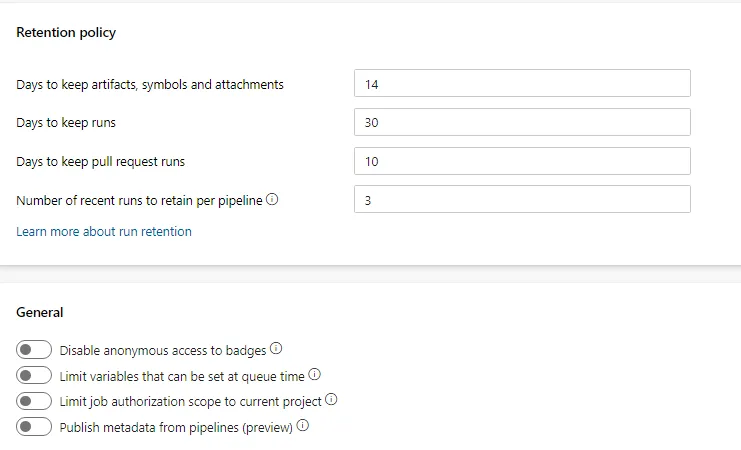Image resolution: width=741 pixels, height=450 pixels.
Task: Toggle Disable anonymous access to badges switch
Action: pos(34,350)
